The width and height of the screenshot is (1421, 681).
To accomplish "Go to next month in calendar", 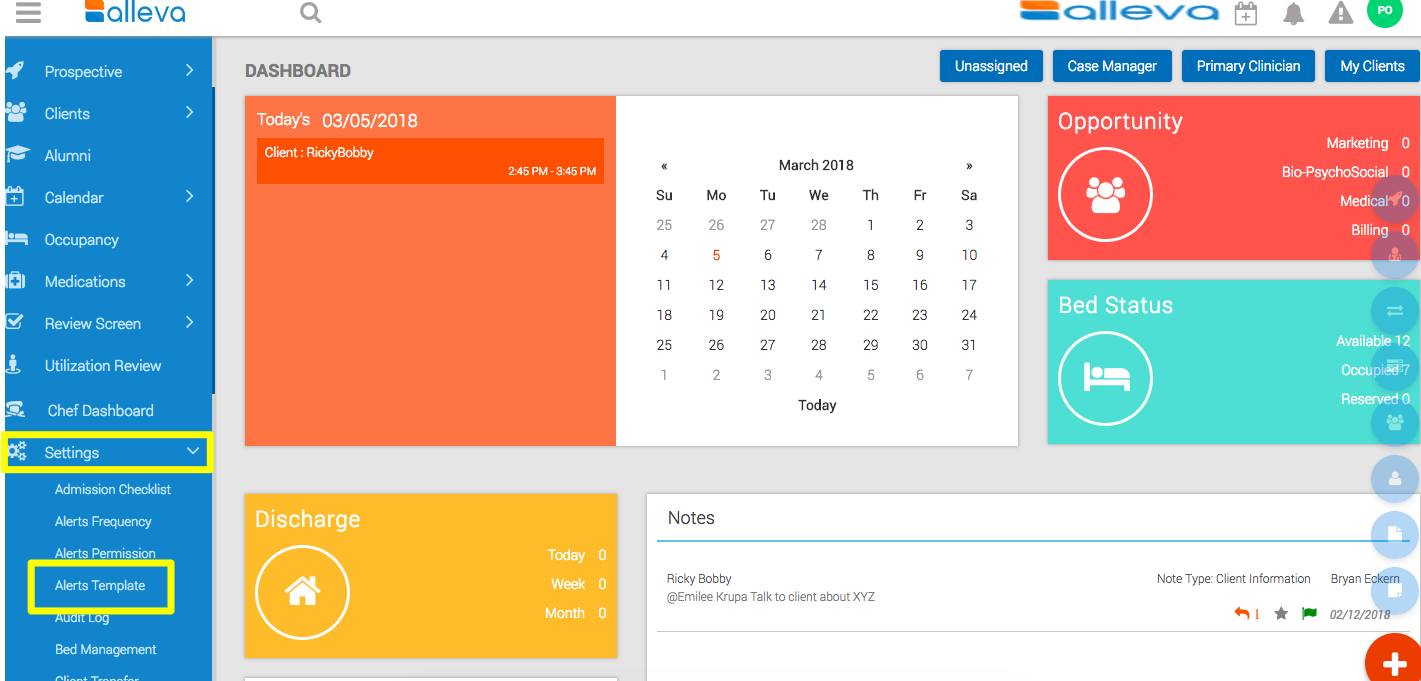I will point(968,166).
